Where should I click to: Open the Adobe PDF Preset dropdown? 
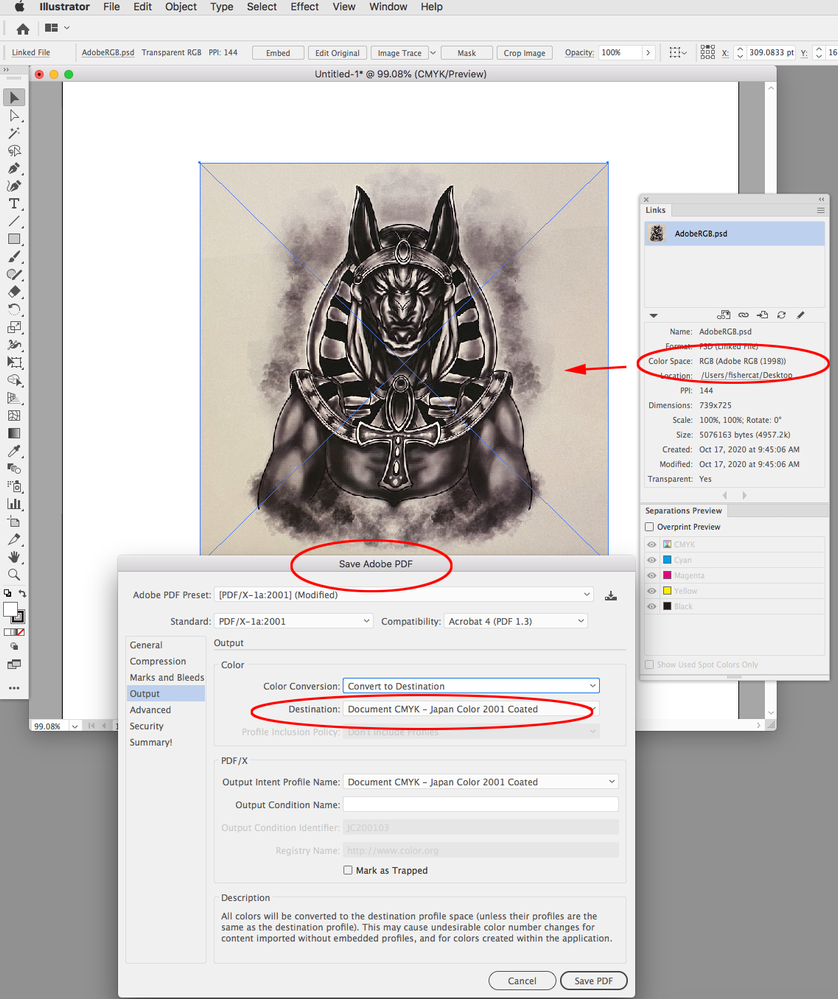tap(404, 594)
